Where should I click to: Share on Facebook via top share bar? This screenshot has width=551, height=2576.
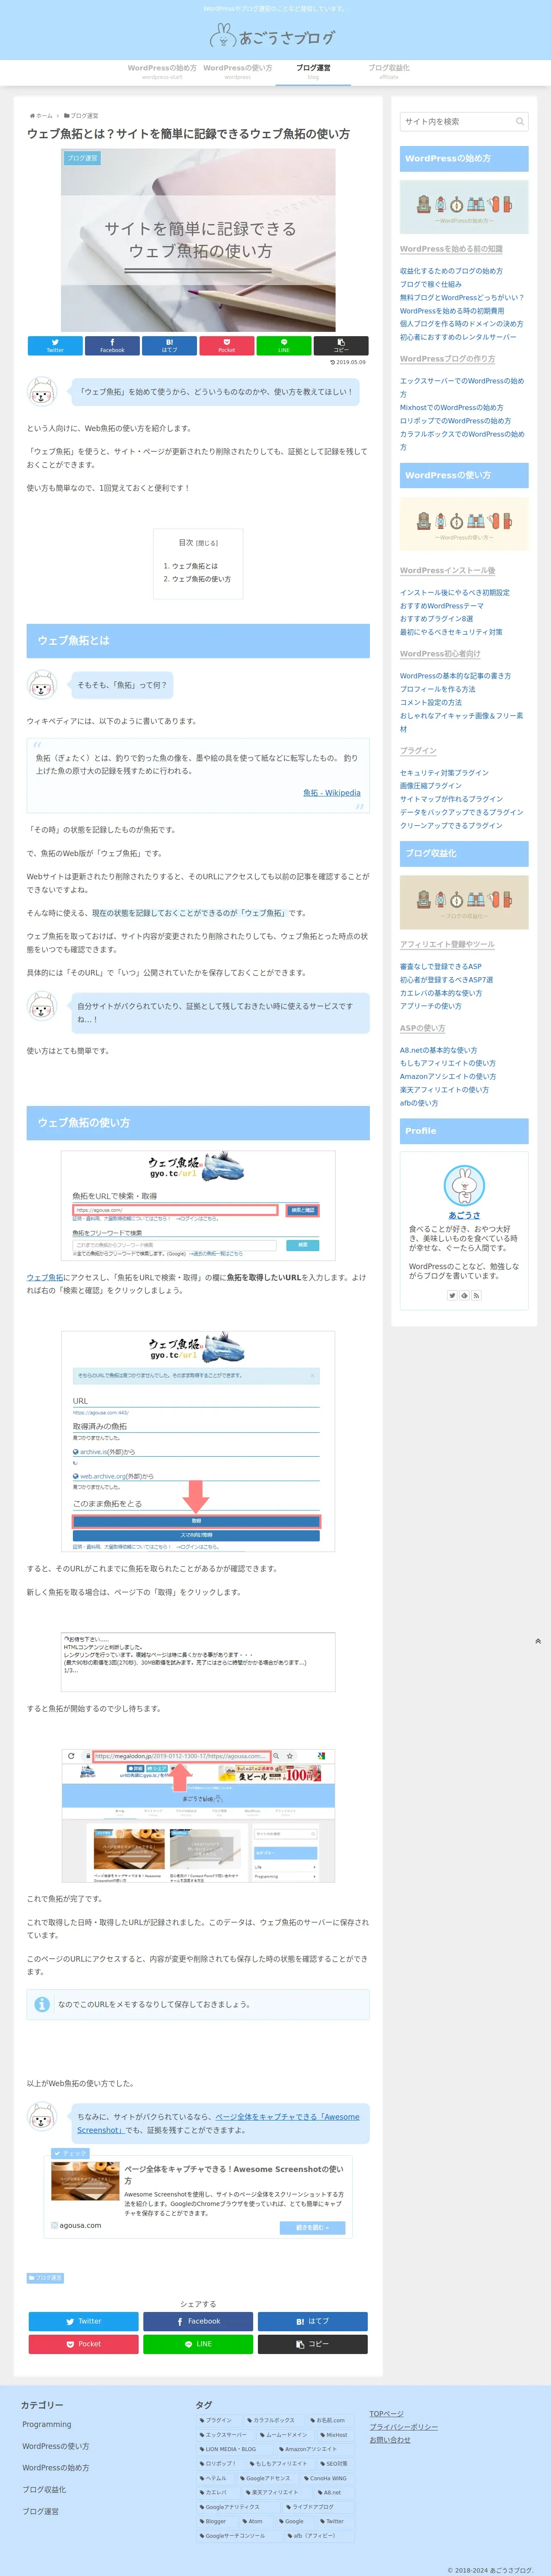pos(112,345)
